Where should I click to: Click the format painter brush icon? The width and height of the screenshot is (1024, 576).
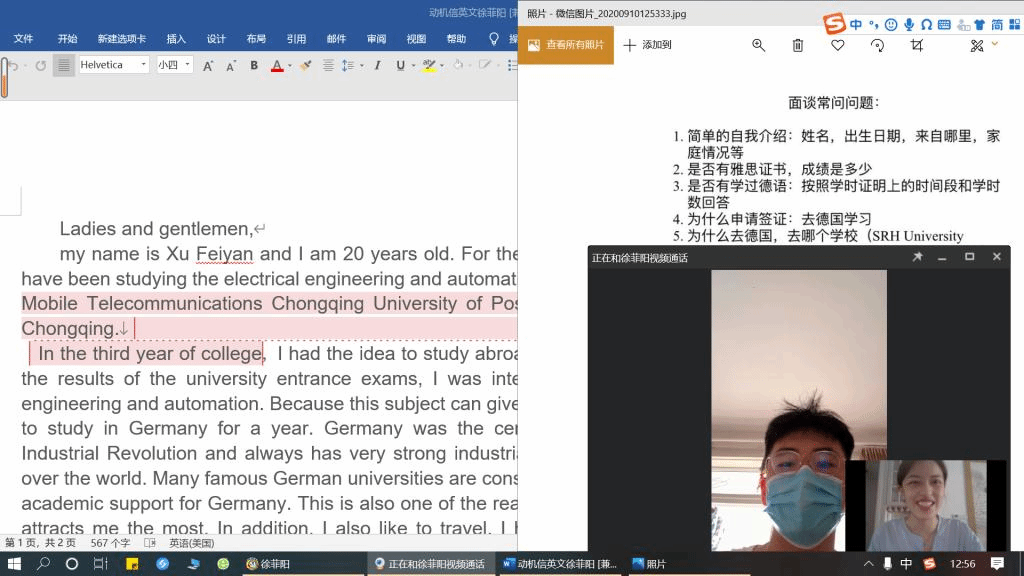[306, 66]
